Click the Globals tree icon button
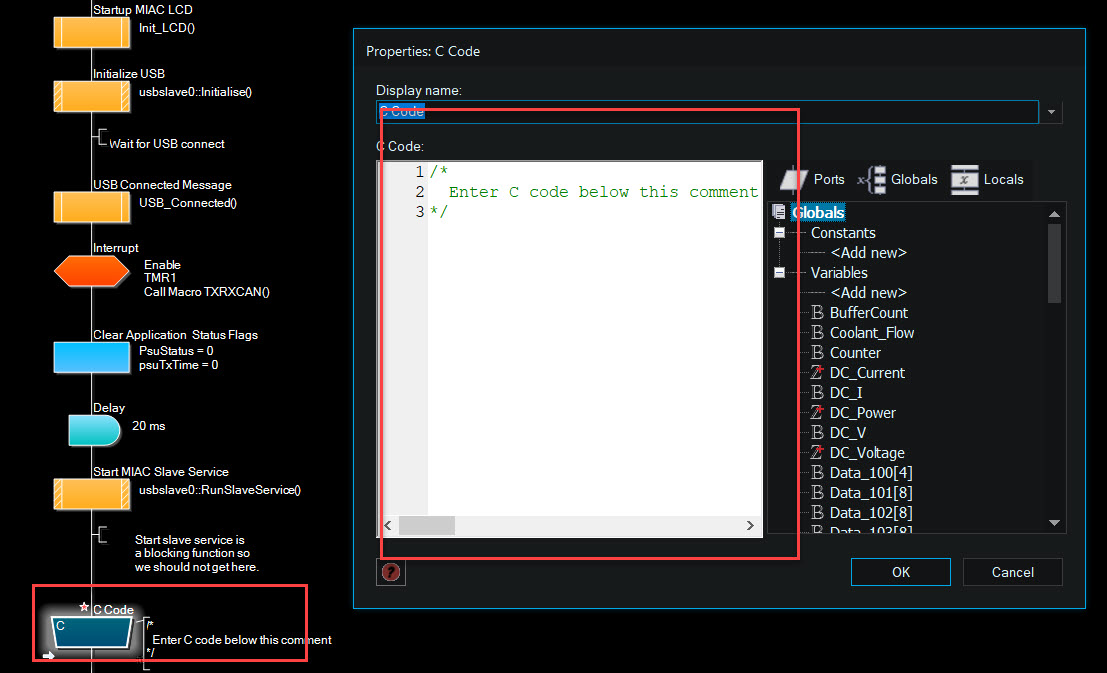Screen dimensions: 1107x673 coord(873,180)
